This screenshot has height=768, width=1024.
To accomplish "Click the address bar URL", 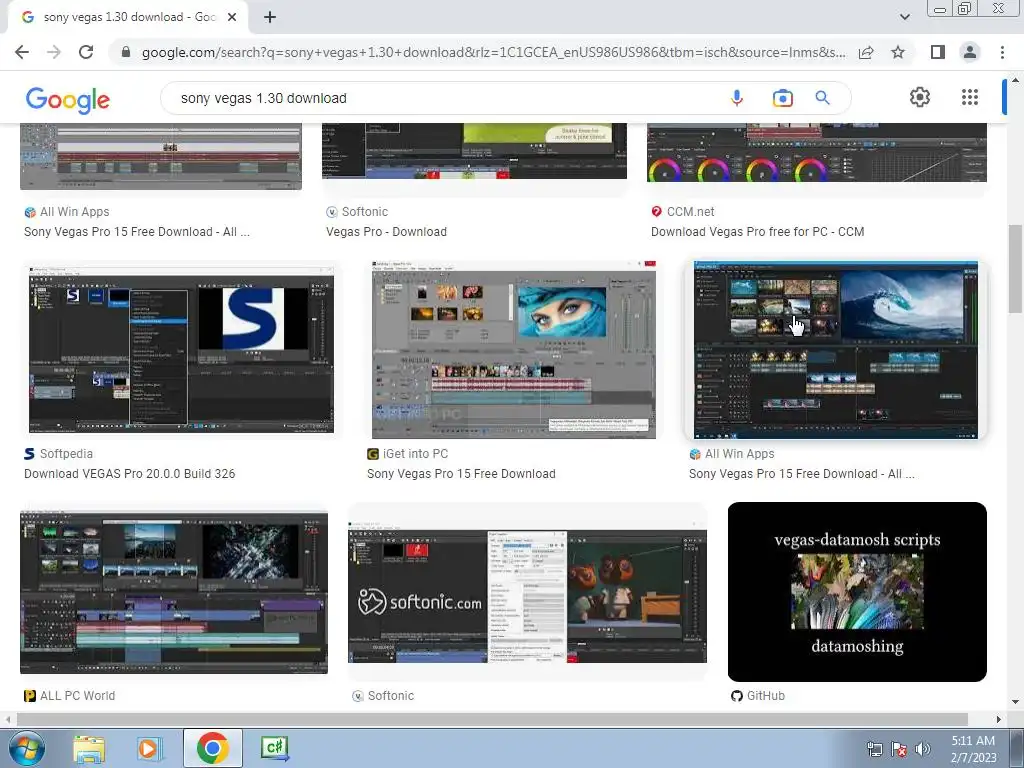I will click(x=493, y=52).
